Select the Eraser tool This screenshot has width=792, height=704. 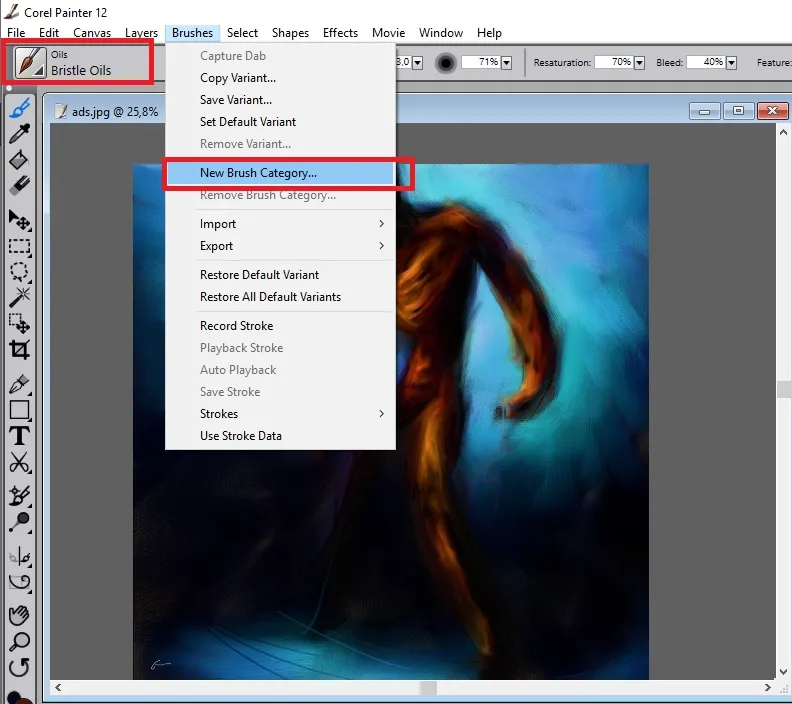pyautogui.click(x=20, y=185)
